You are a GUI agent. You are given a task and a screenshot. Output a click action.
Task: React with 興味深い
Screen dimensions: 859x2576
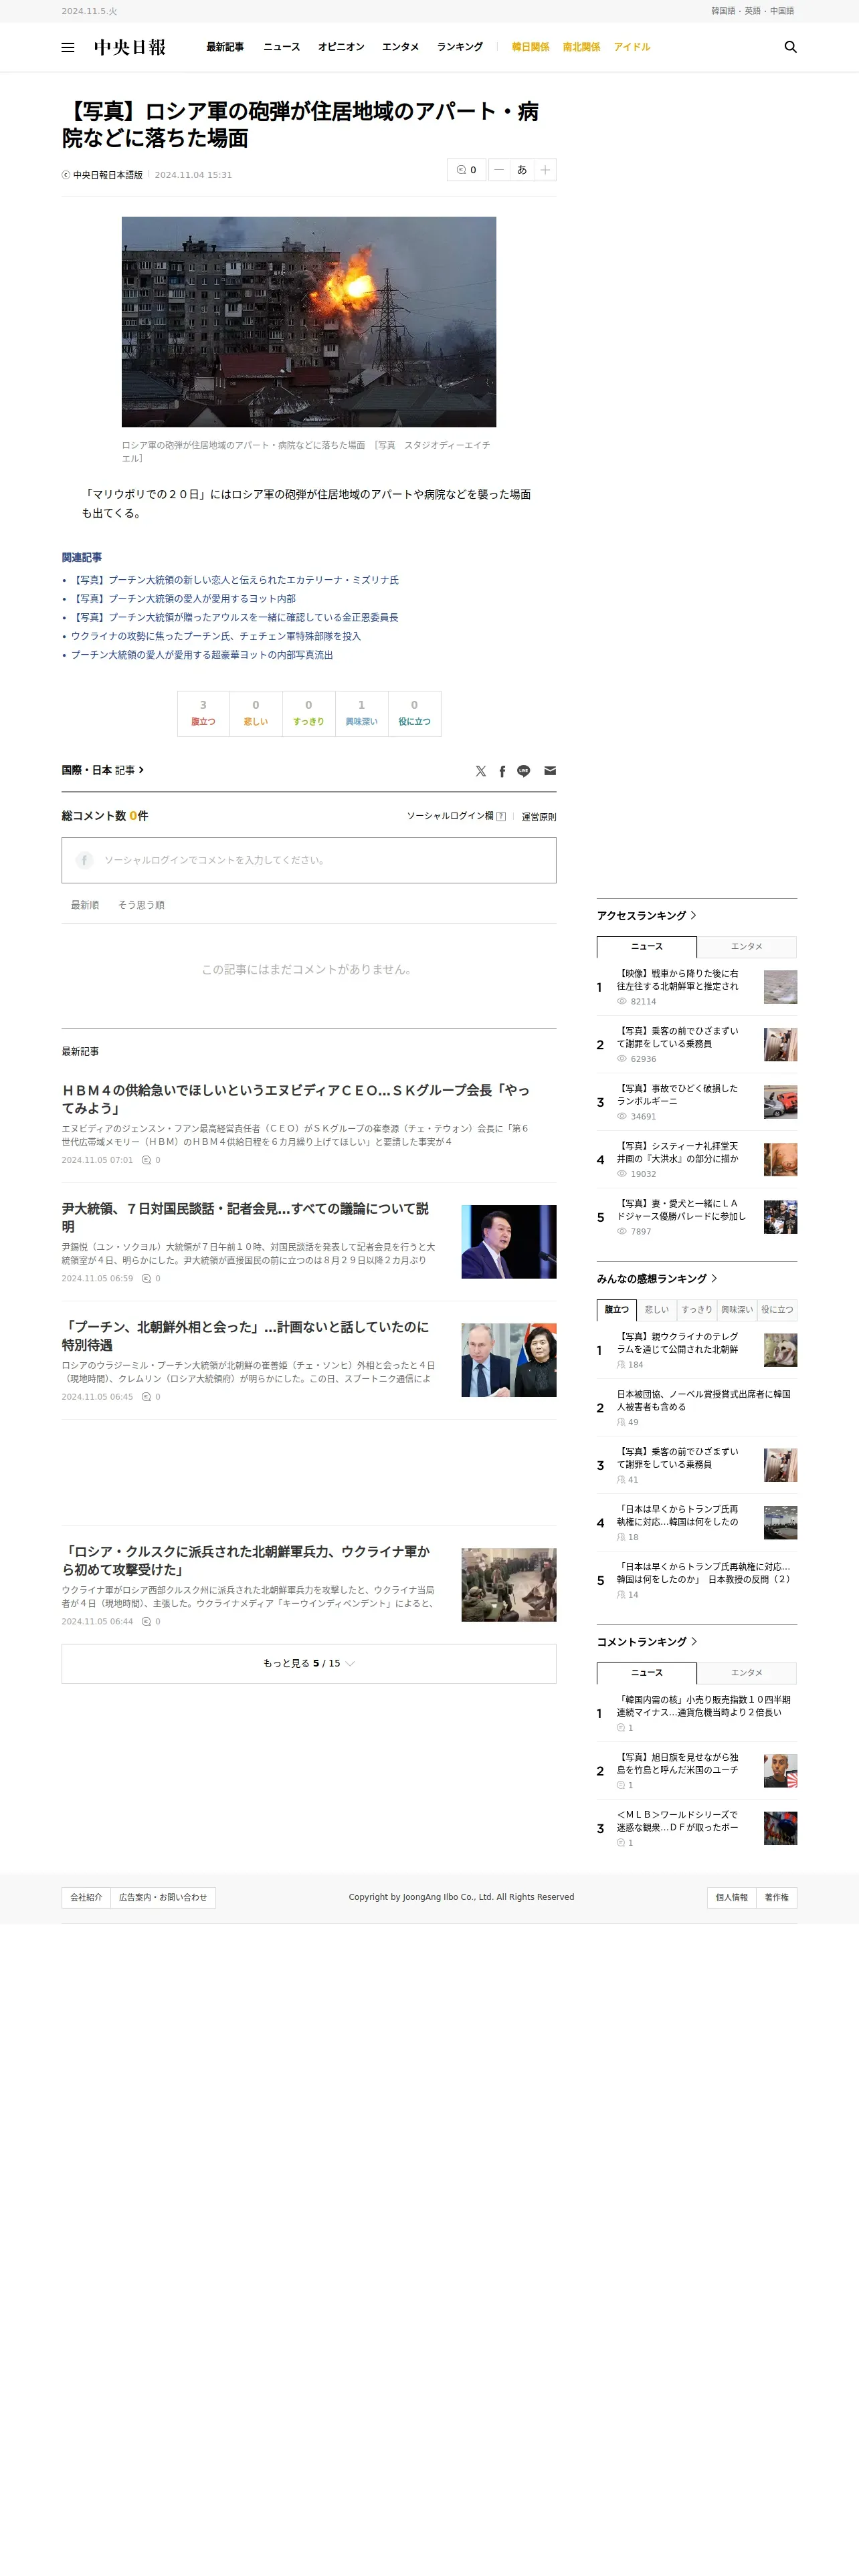tap(361, 713)
